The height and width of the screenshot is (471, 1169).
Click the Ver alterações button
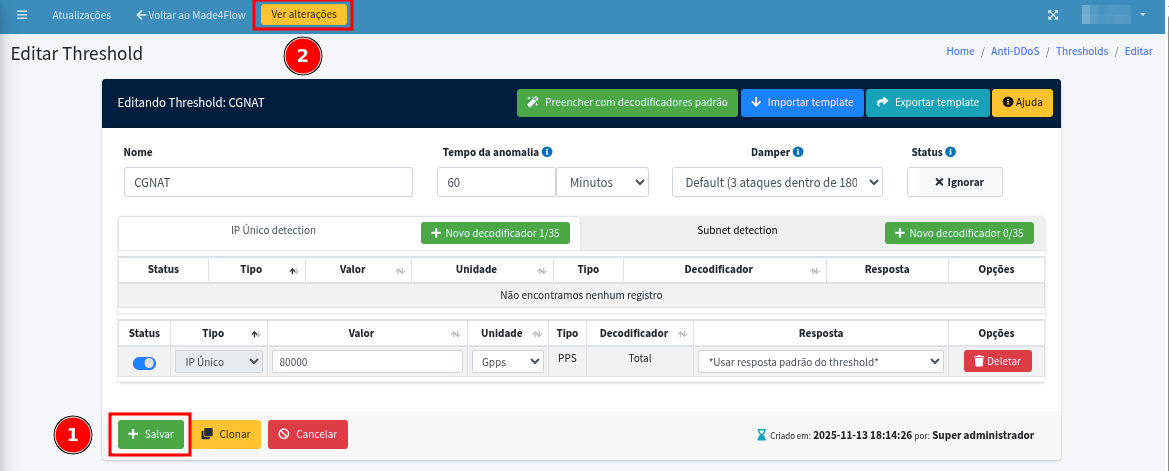click(x=304, y=15)
